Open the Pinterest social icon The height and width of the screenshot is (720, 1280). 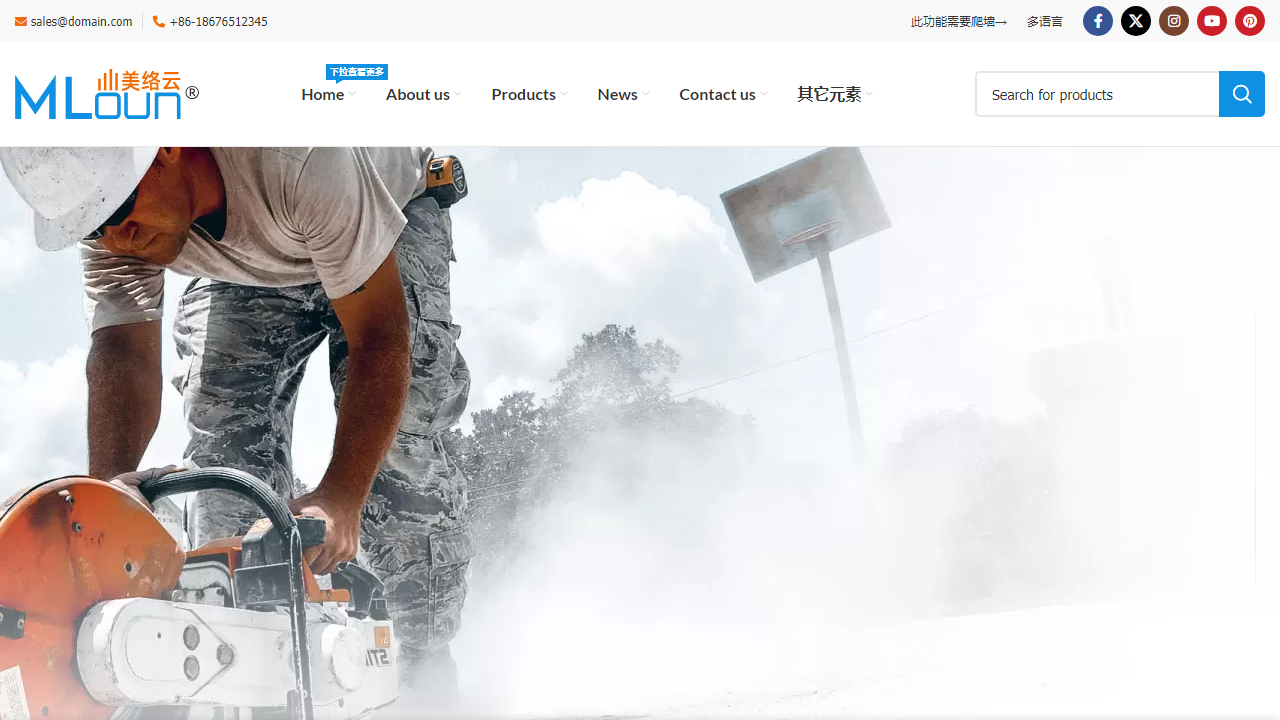click(x=1250, y=21)
